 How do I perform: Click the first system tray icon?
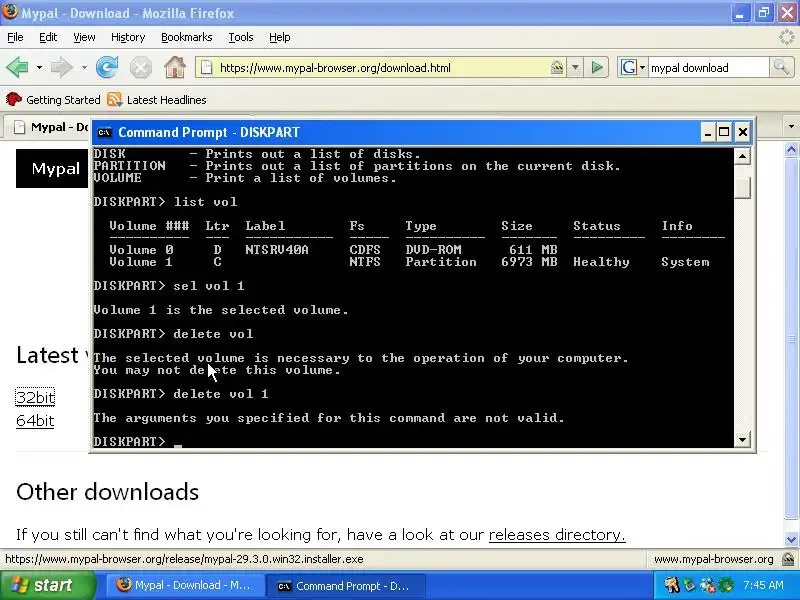[671, 585]
